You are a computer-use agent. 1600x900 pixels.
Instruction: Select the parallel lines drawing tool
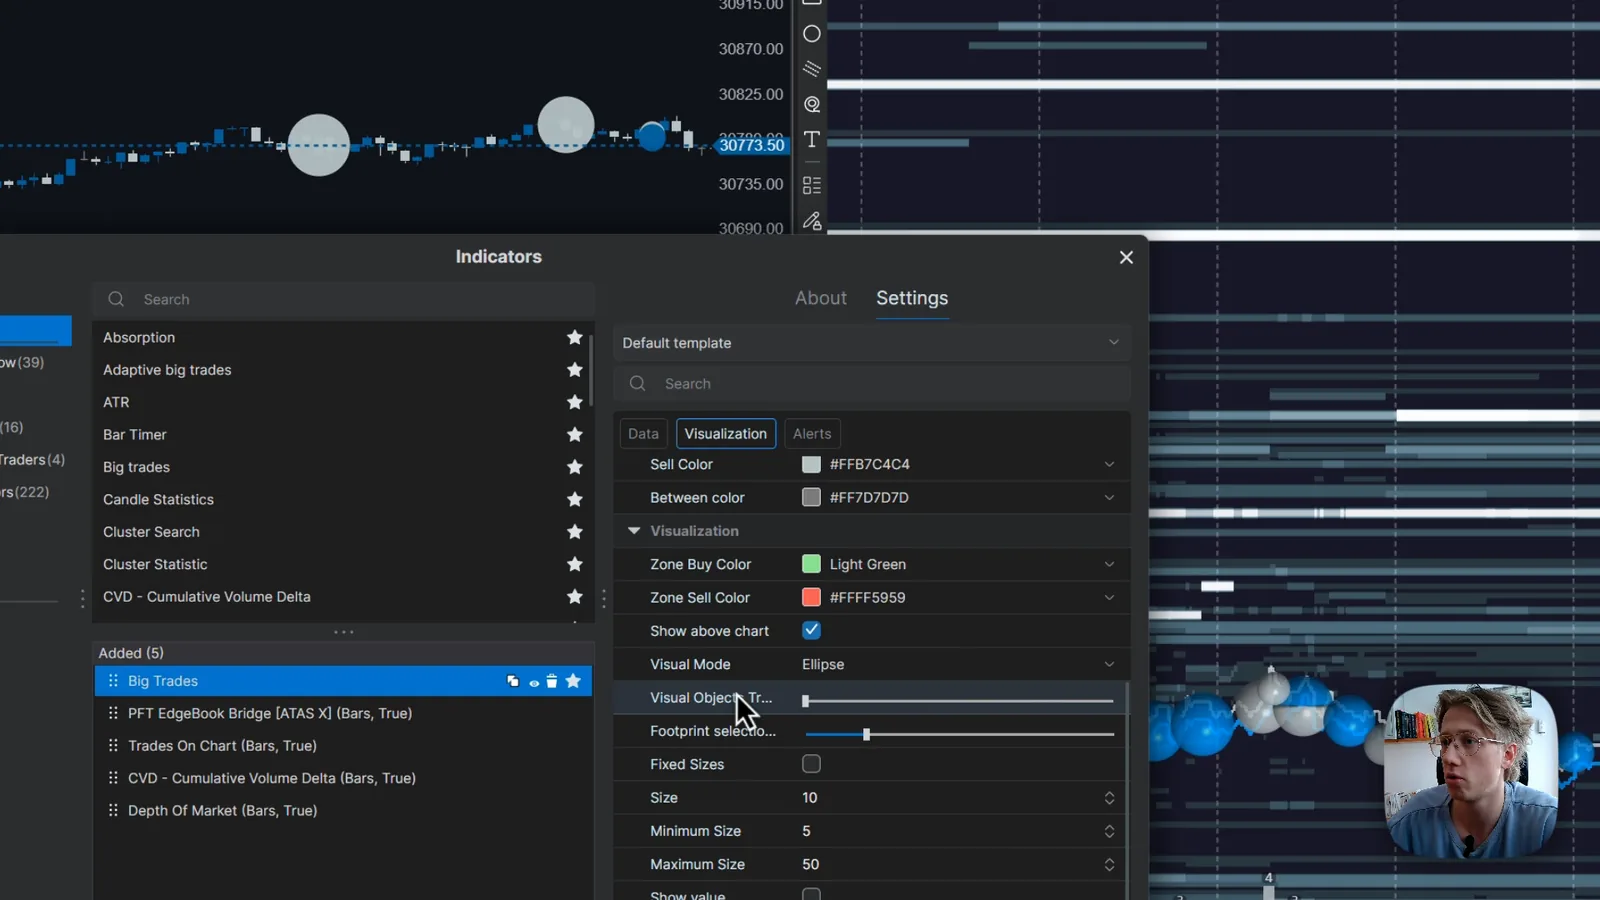click(x=812, y=69)
